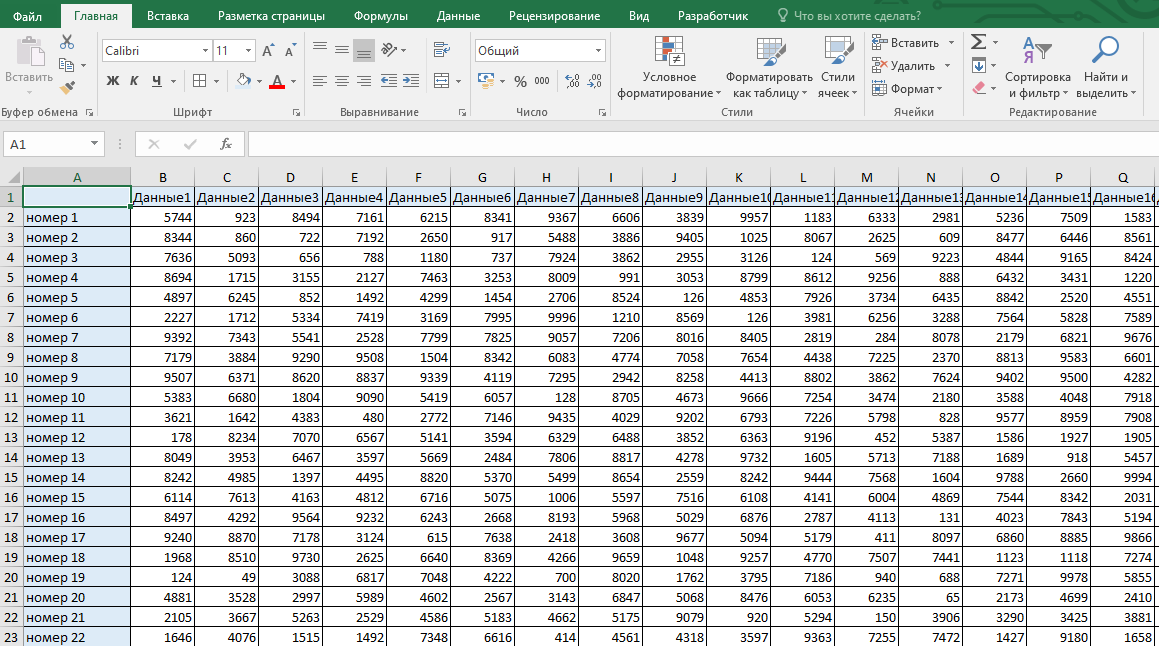Switch to the Формулы ribbon tab

pyautogui.click(x=380, y=16)
